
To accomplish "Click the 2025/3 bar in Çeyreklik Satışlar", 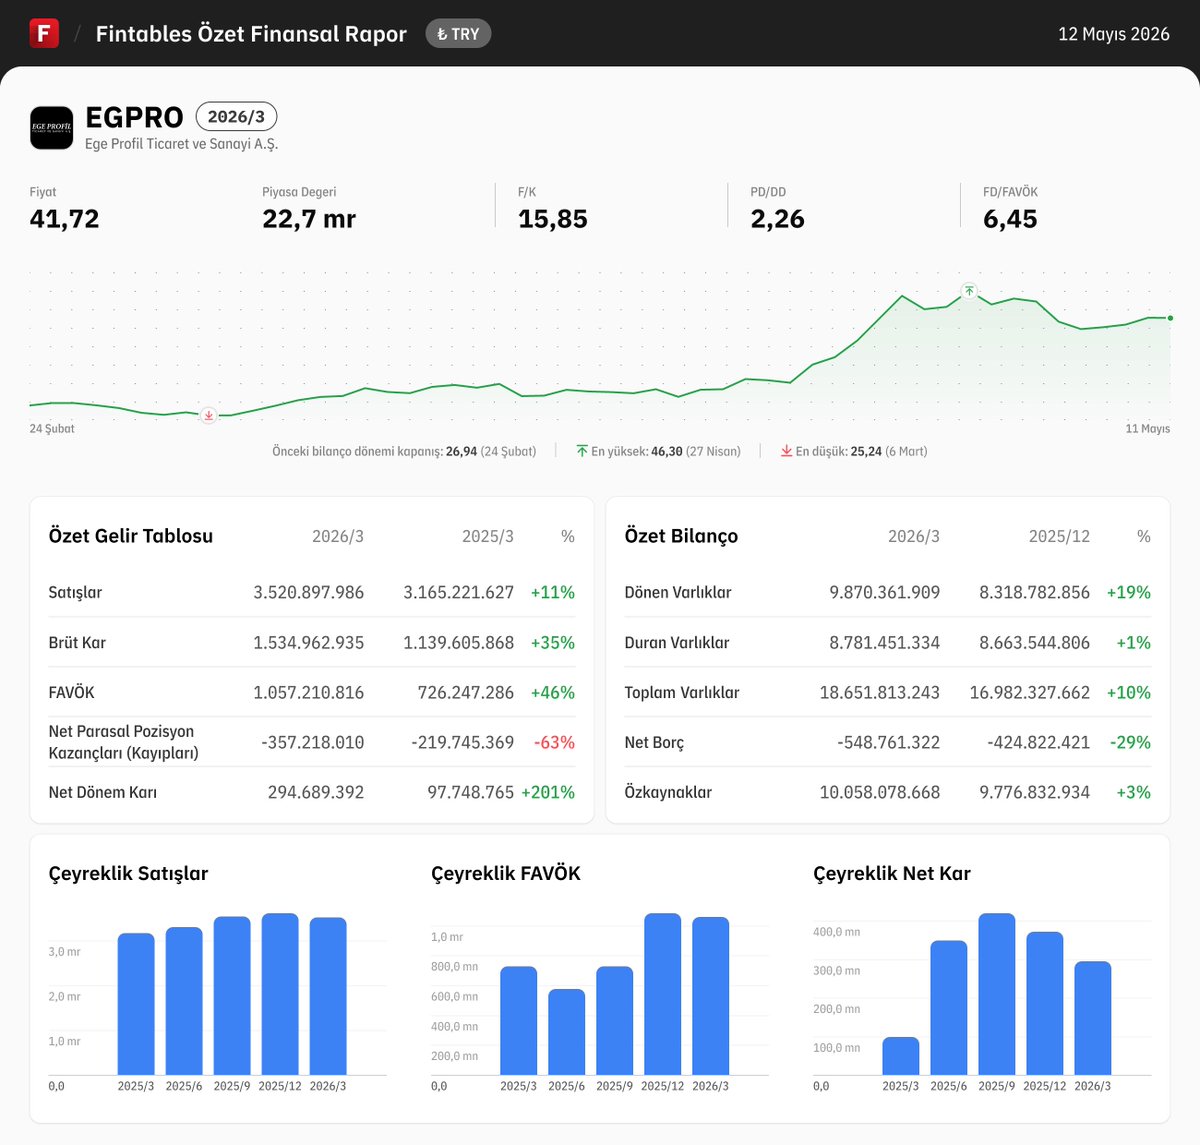I will (x=136, y=1004).
